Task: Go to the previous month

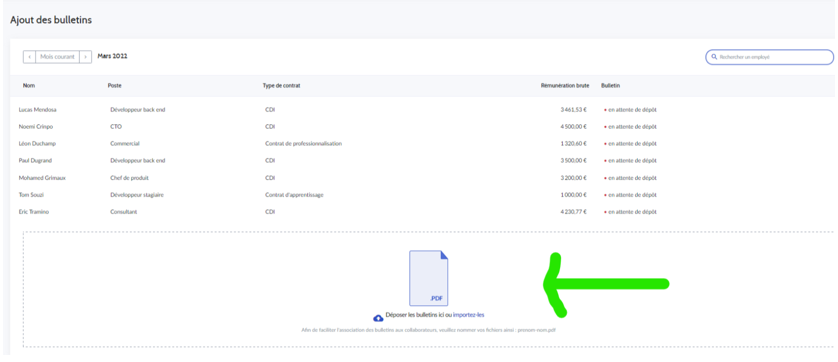Action: [x=29, y=57]
